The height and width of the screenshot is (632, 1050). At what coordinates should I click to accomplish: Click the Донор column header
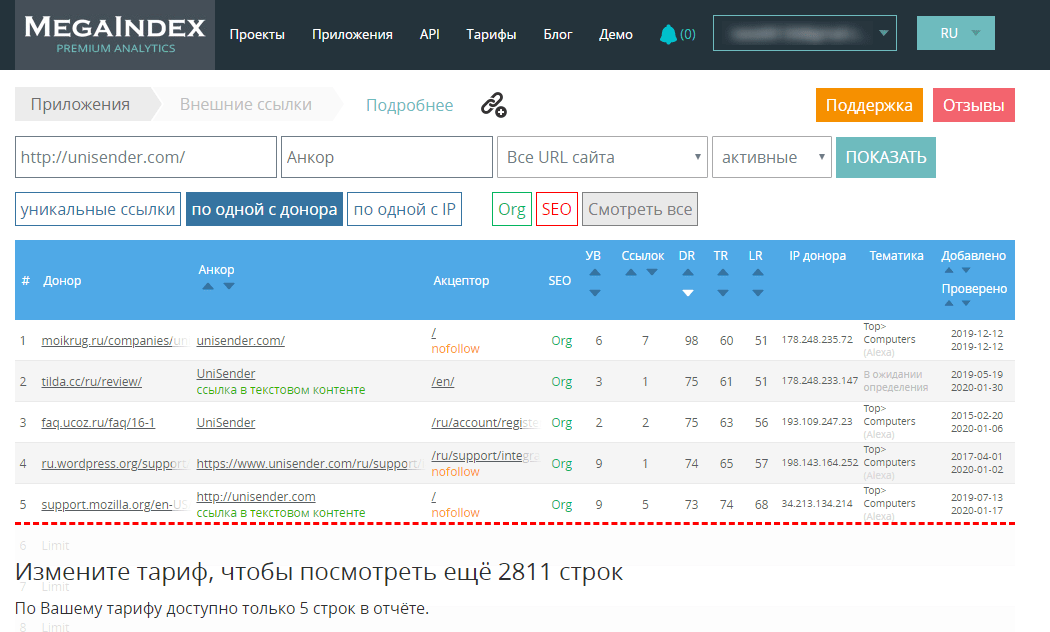pos(62,281)
